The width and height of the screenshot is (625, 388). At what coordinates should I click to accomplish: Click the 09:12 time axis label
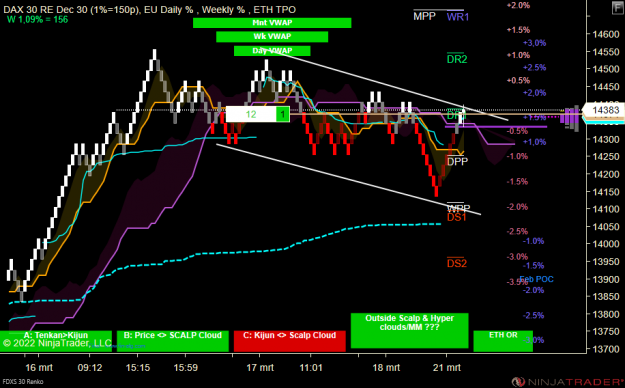click(90, 367)
